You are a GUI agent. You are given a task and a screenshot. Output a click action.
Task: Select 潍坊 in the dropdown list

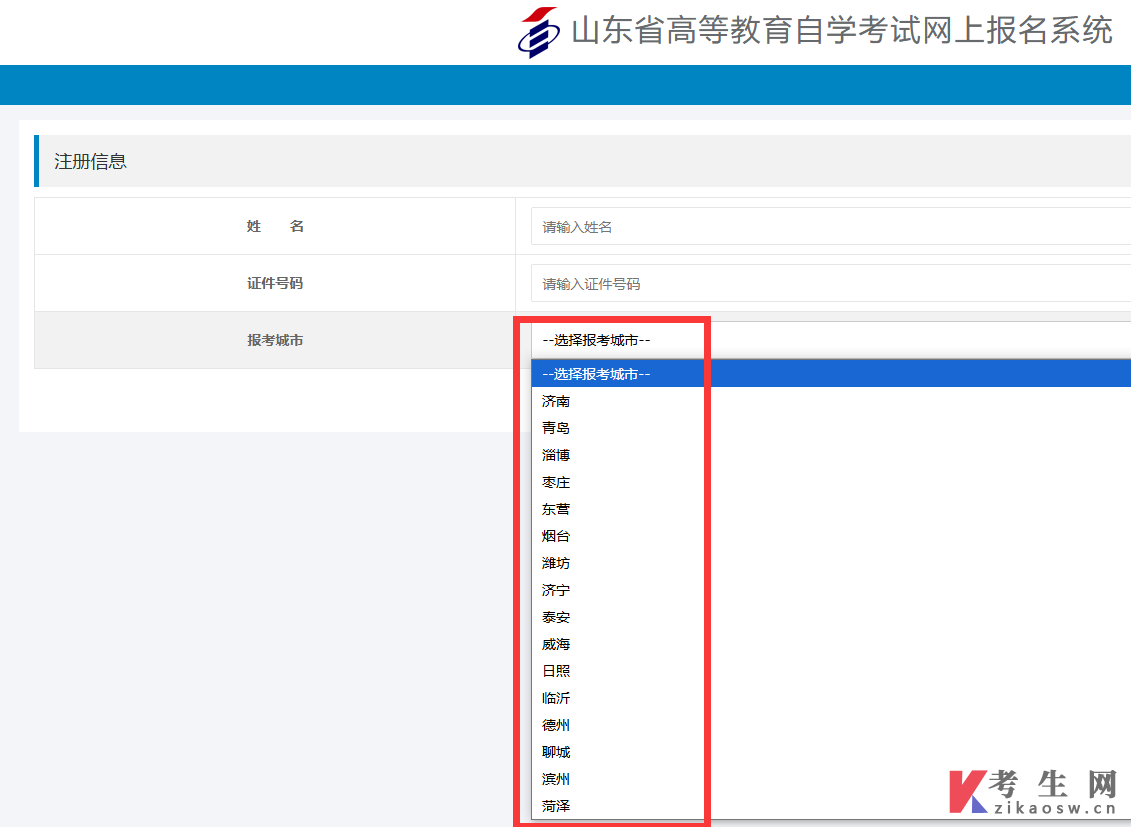(831, 563)
